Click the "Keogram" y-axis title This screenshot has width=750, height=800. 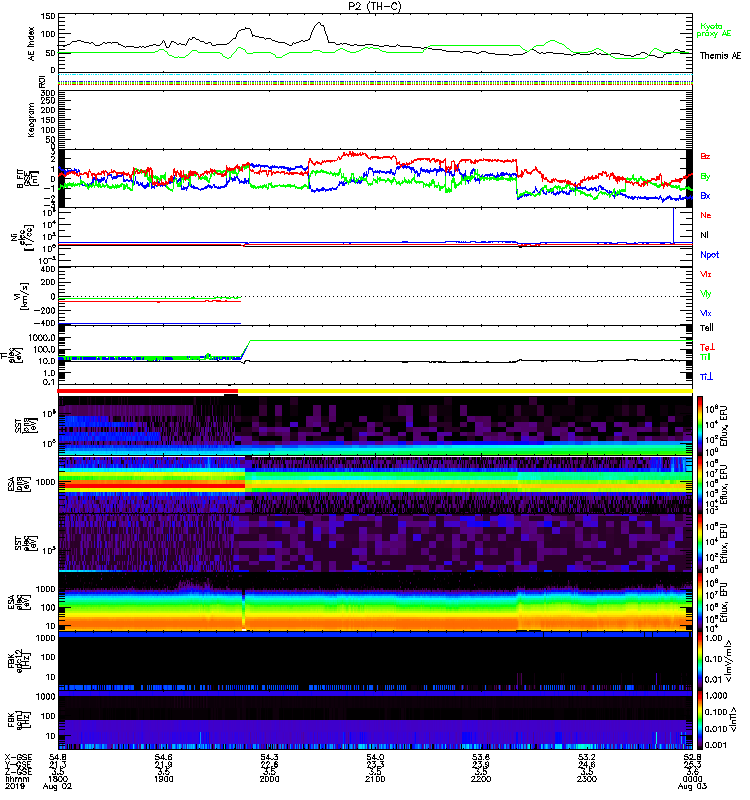[32, 119]
